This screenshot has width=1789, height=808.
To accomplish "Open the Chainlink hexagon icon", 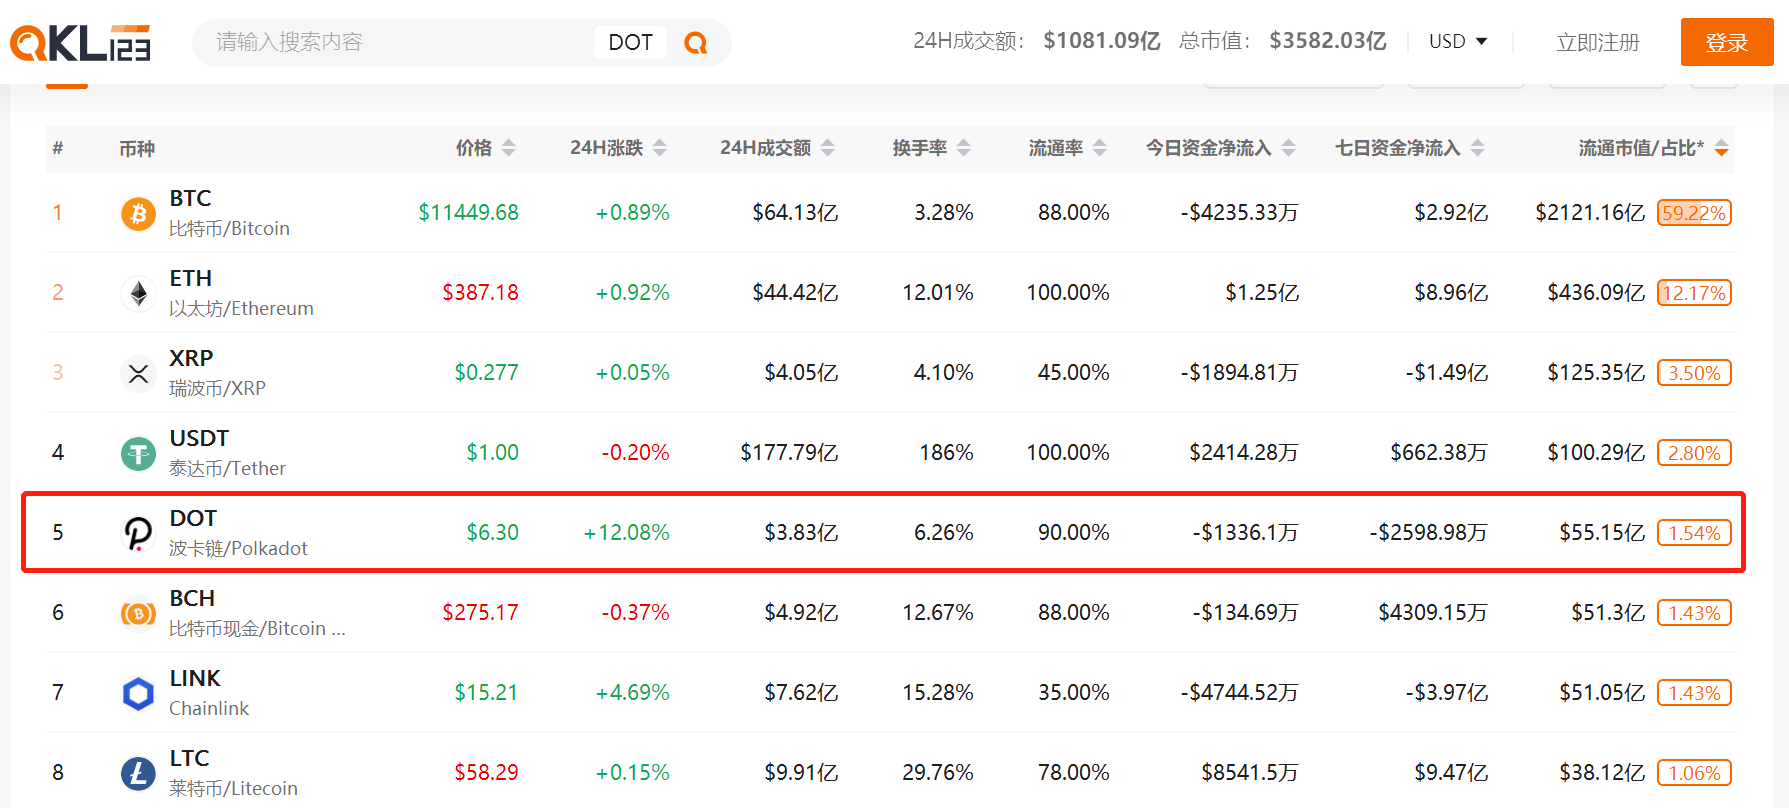I will click(x=138, y=693).
